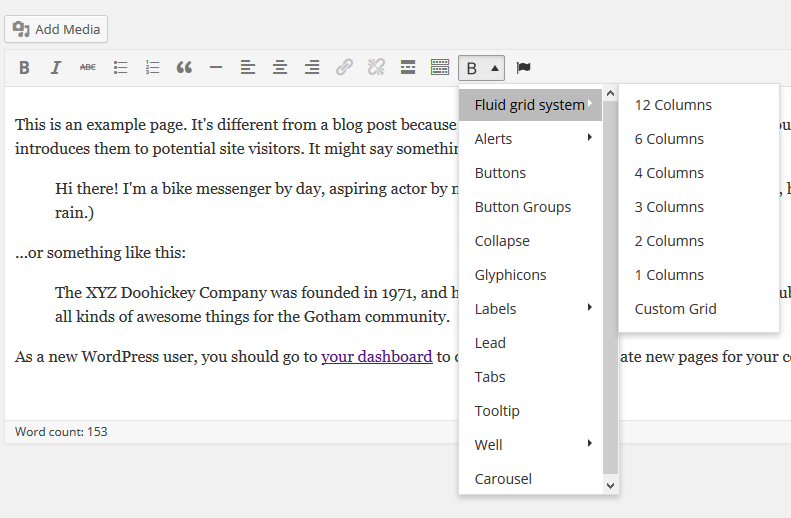This screenshot has height=518, width=791.
Task: Choose Lead from the menu
Action: (x=530, y=343)
